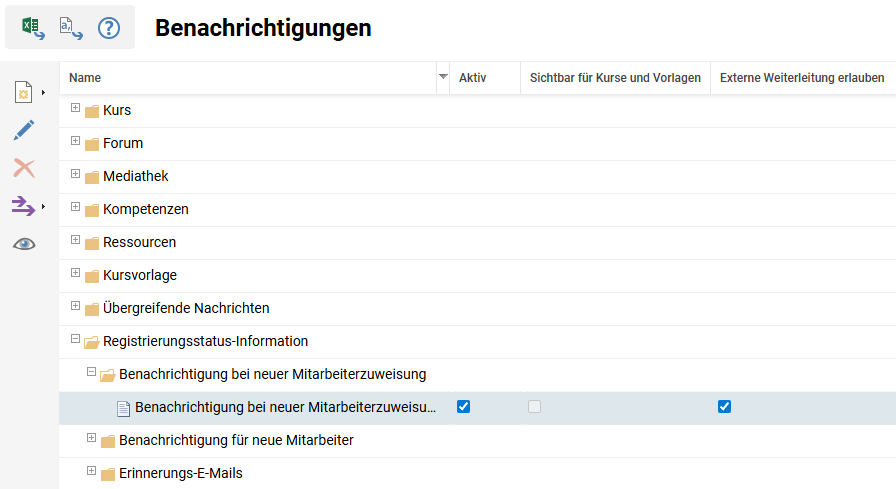Tick the Sichtbar für Kurse checkbox
The height and width of the screenshot is (489, 896).
tap(534, 407)
